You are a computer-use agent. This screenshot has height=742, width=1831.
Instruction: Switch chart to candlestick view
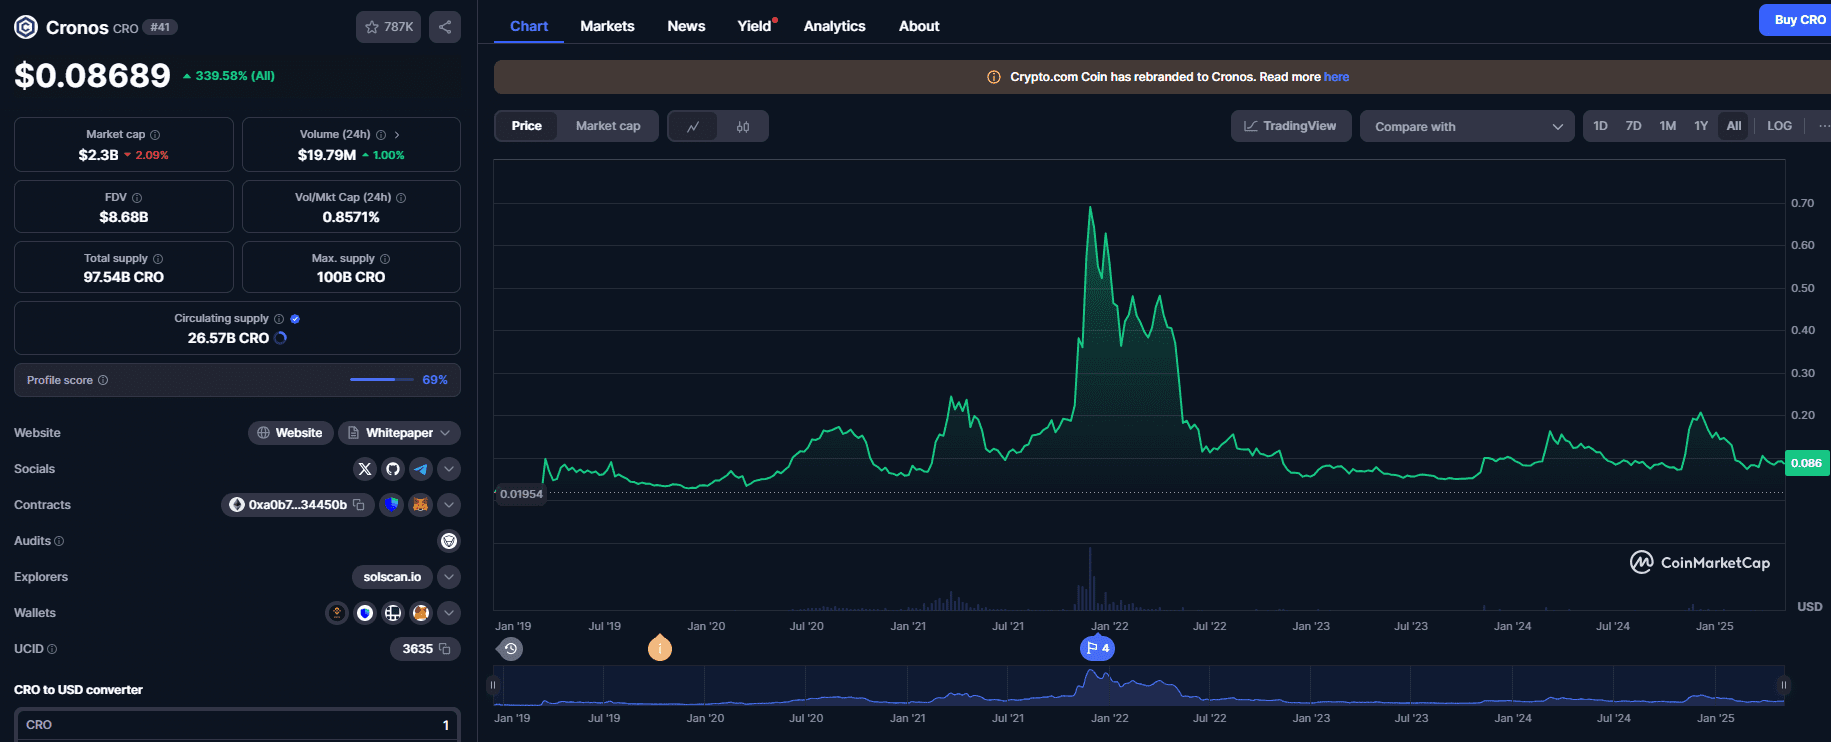point(743,126)
